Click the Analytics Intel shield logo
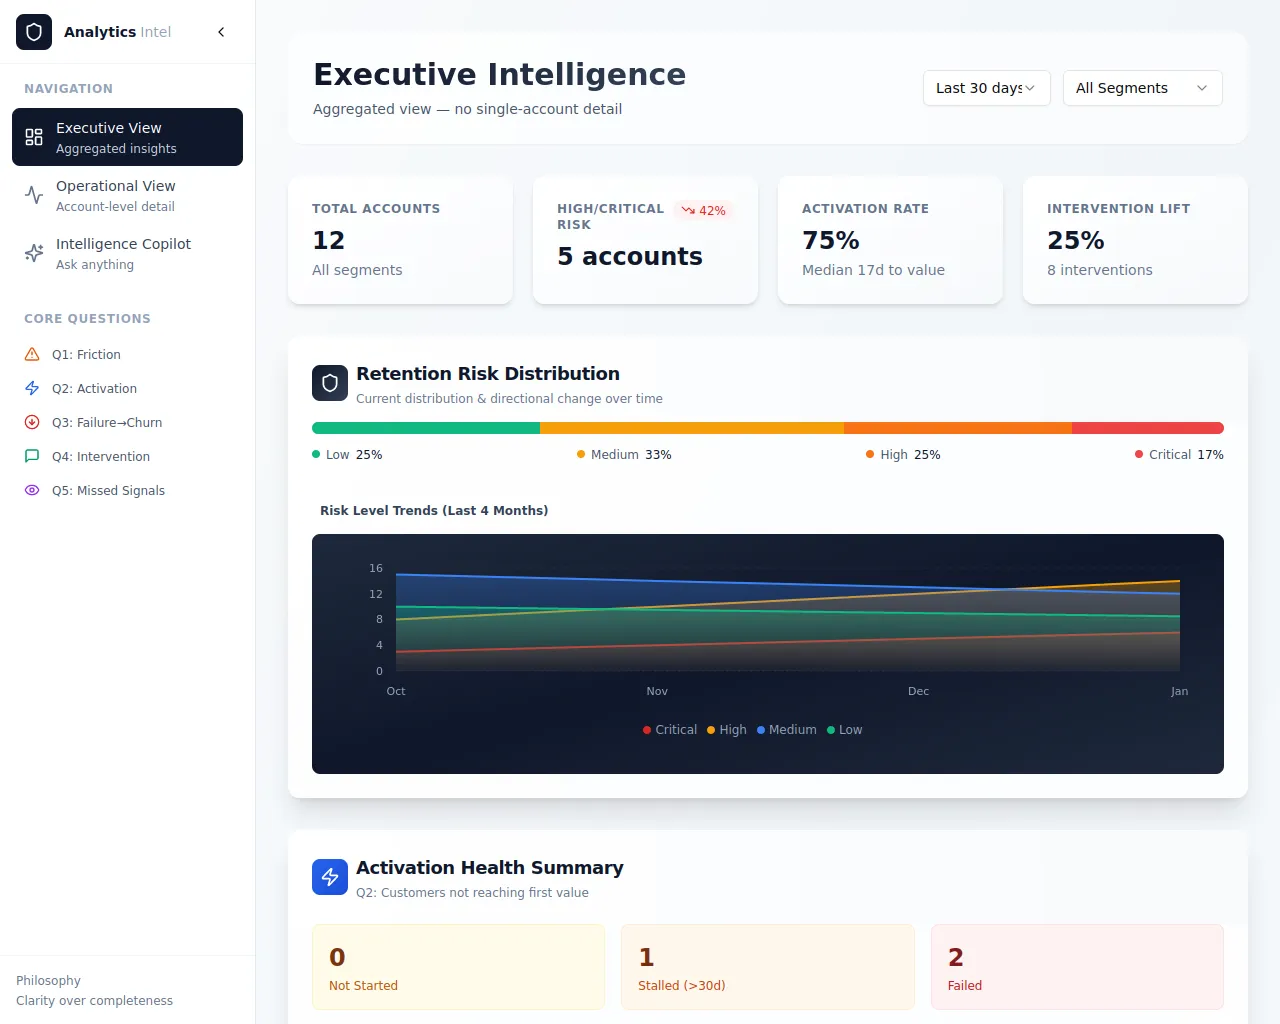This screenshot has height=1024, width=1280. [x=34, y=32]
